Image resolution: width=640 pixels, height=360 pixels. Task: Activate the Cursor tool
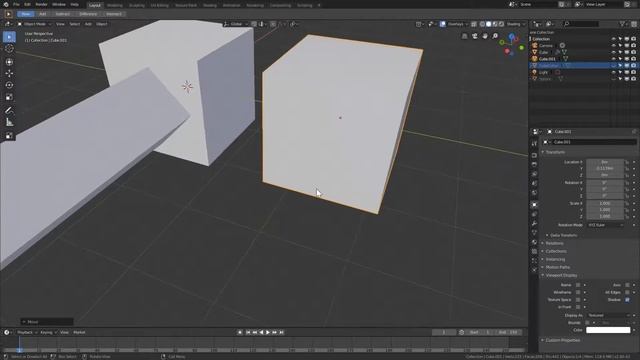9,49
